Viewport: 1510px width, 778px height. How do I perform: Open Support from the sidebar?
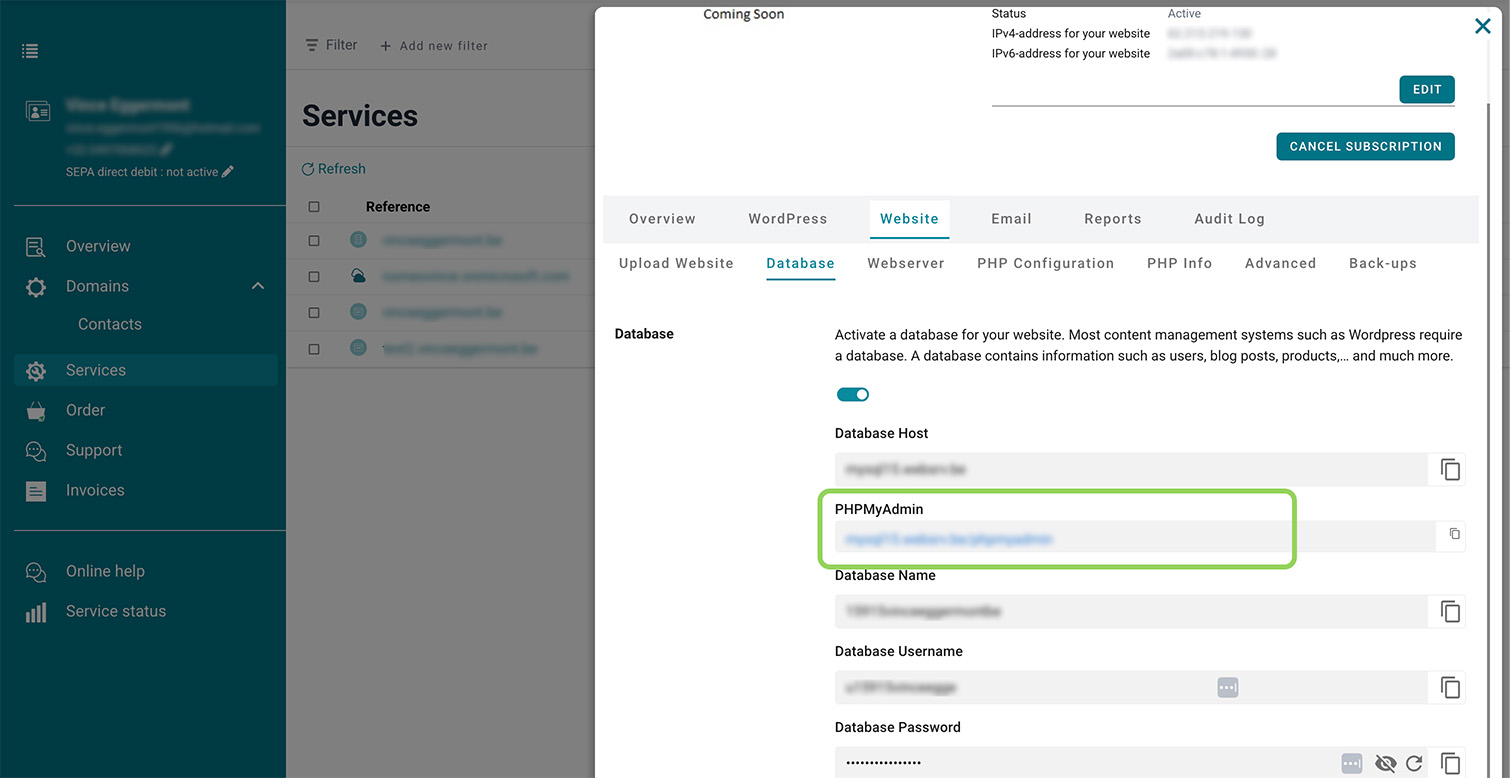[x=94, y=450]
